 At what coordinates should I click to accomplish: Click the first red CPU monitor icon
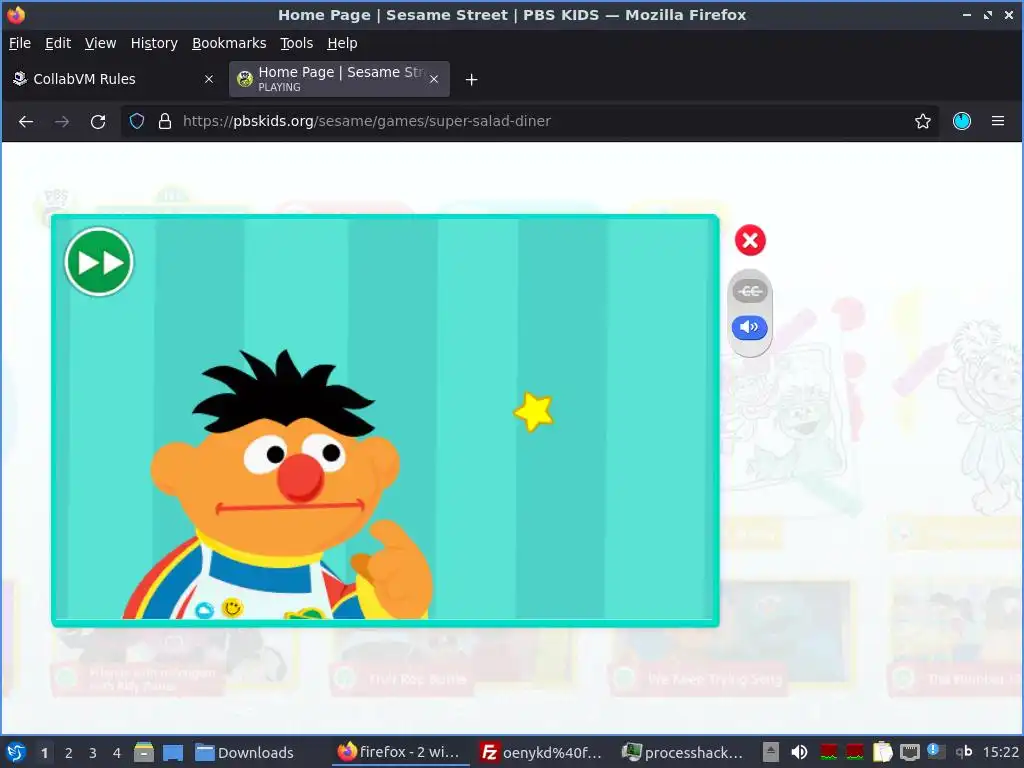pos(829,752)
